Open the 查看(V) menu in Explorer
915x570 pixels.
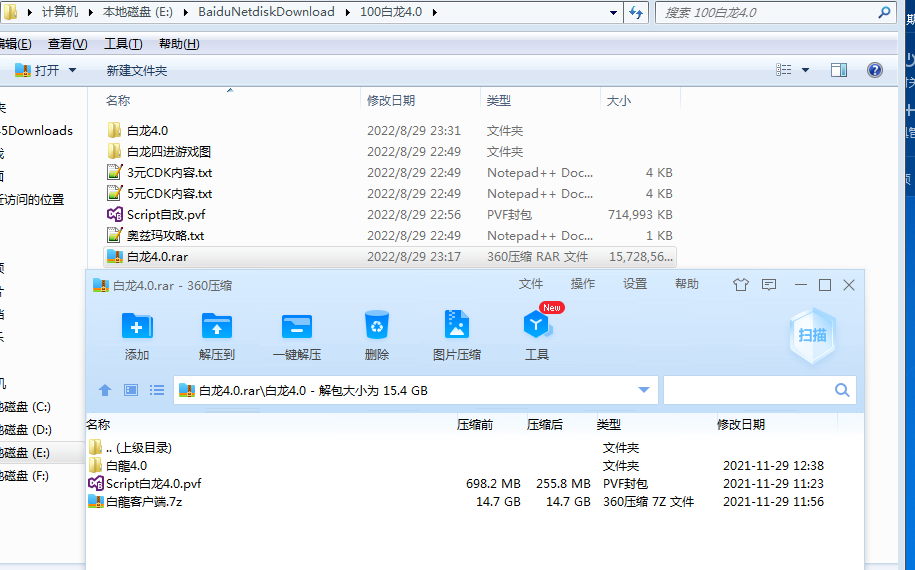68,44
